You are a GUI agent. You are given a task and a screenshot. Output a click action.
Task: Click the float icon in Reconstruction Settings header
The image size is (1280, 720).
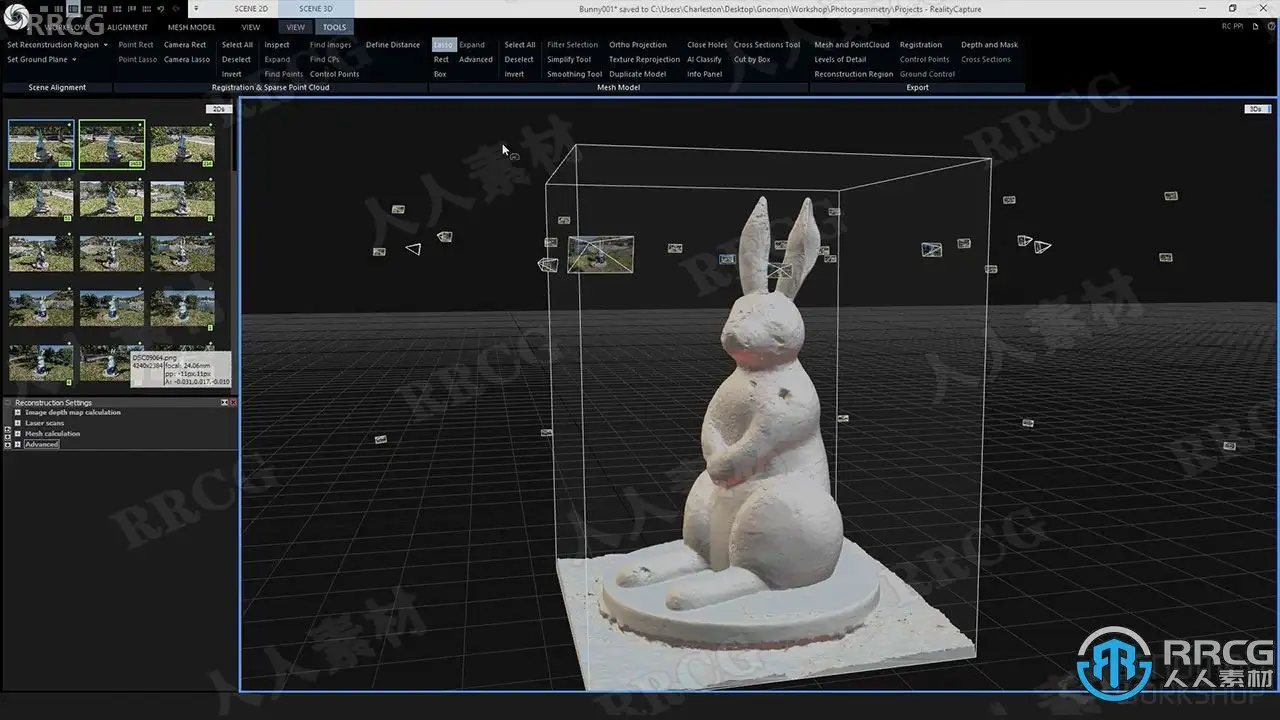[x=224, y=403]
